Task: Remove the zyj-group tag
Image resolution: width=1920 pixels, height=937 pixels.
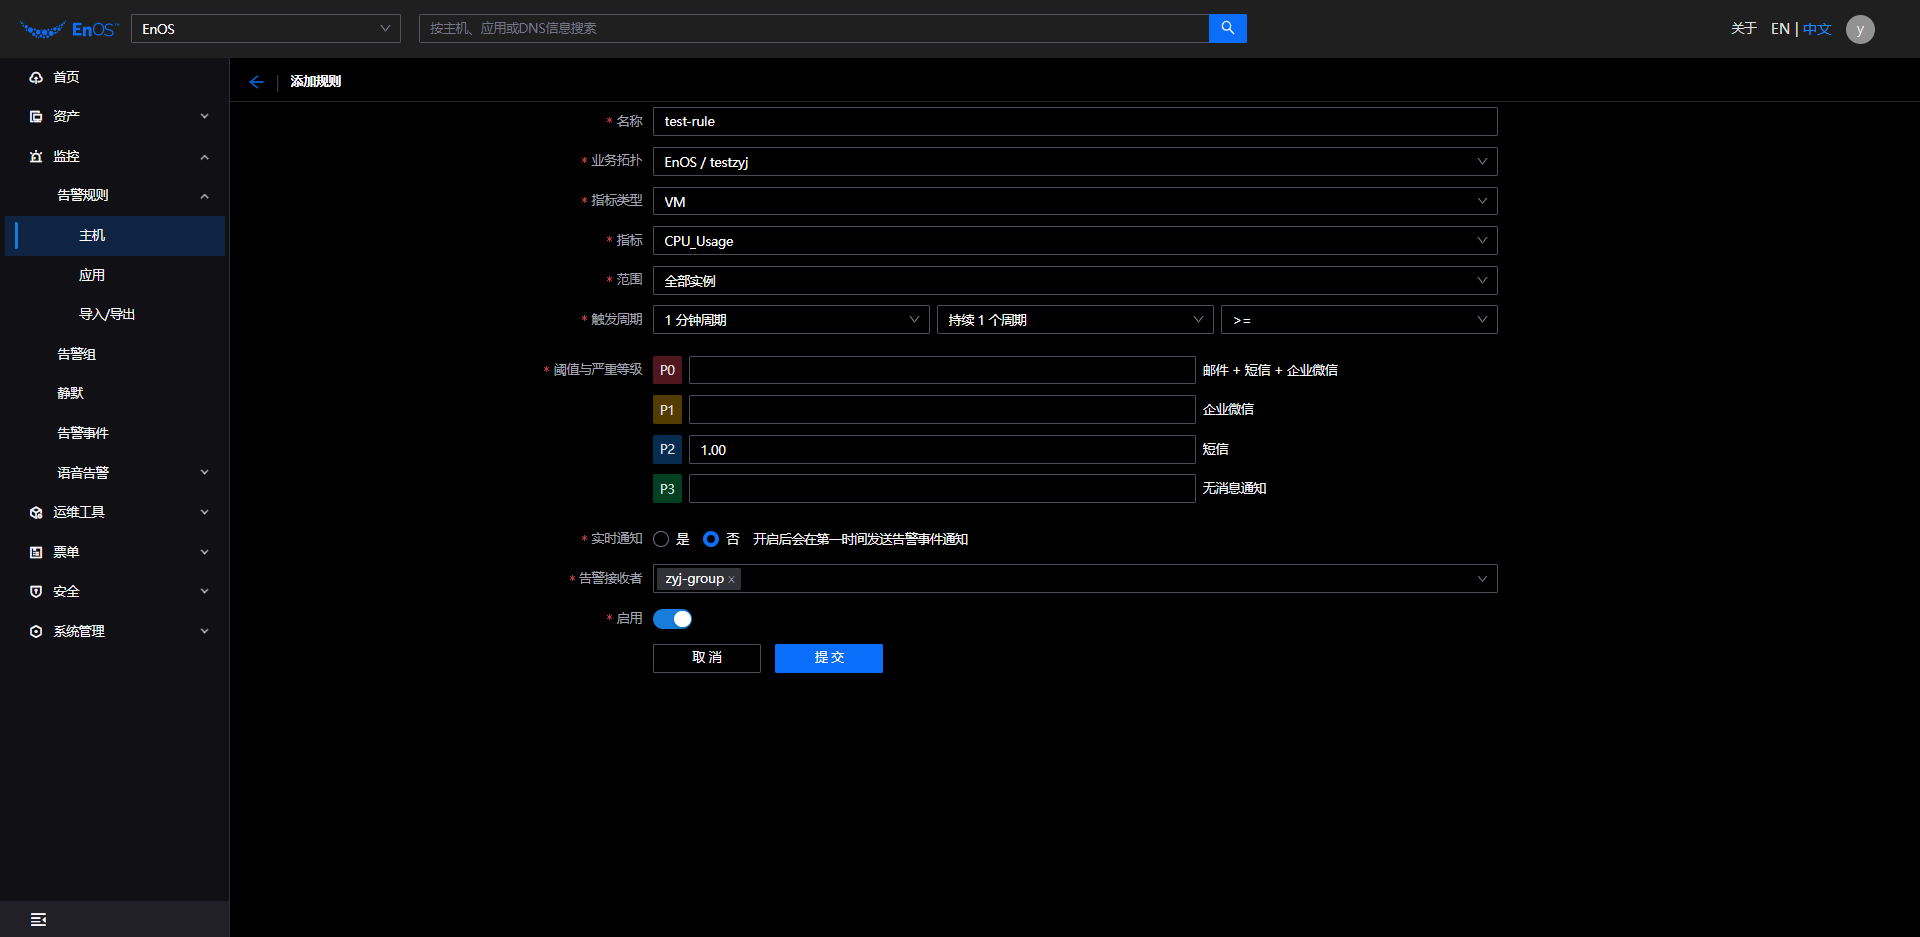Action: click(x=731, y=580)
